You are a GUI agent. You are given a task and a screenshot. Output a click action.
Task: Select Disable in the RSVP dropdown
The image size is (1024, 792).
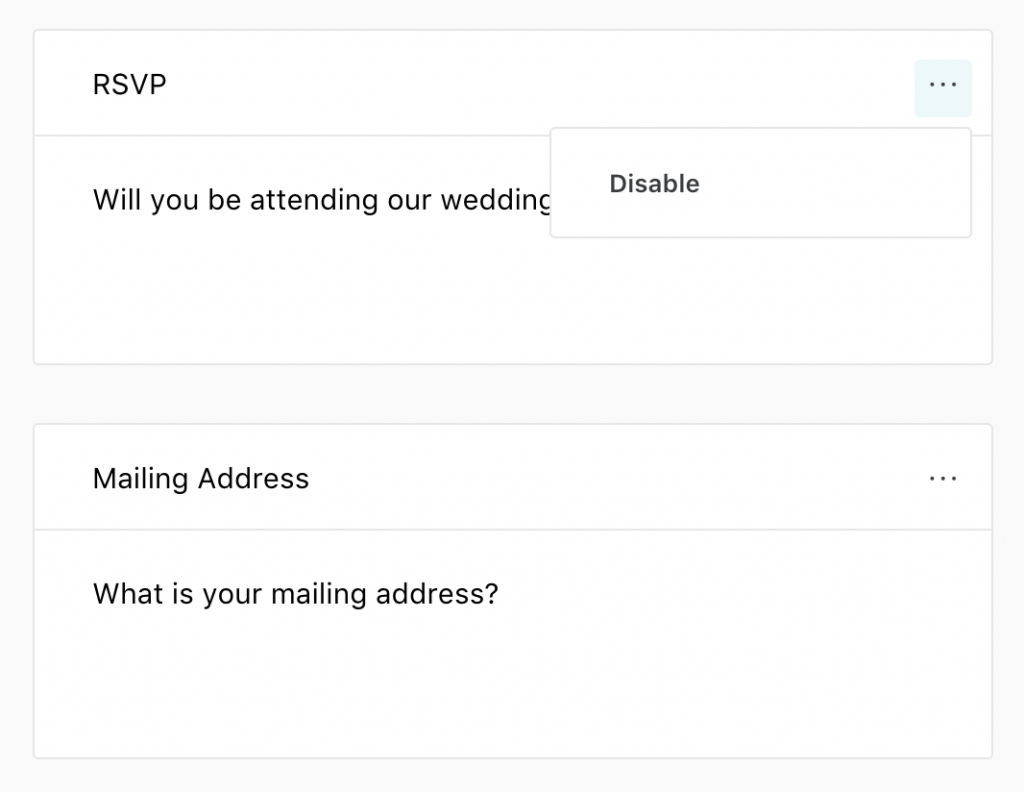click(654, 184)
